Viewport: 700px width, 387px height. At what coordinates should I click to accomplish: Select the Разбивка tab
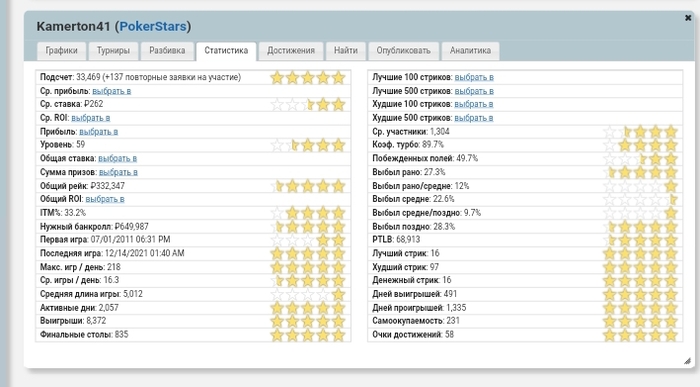167,51
